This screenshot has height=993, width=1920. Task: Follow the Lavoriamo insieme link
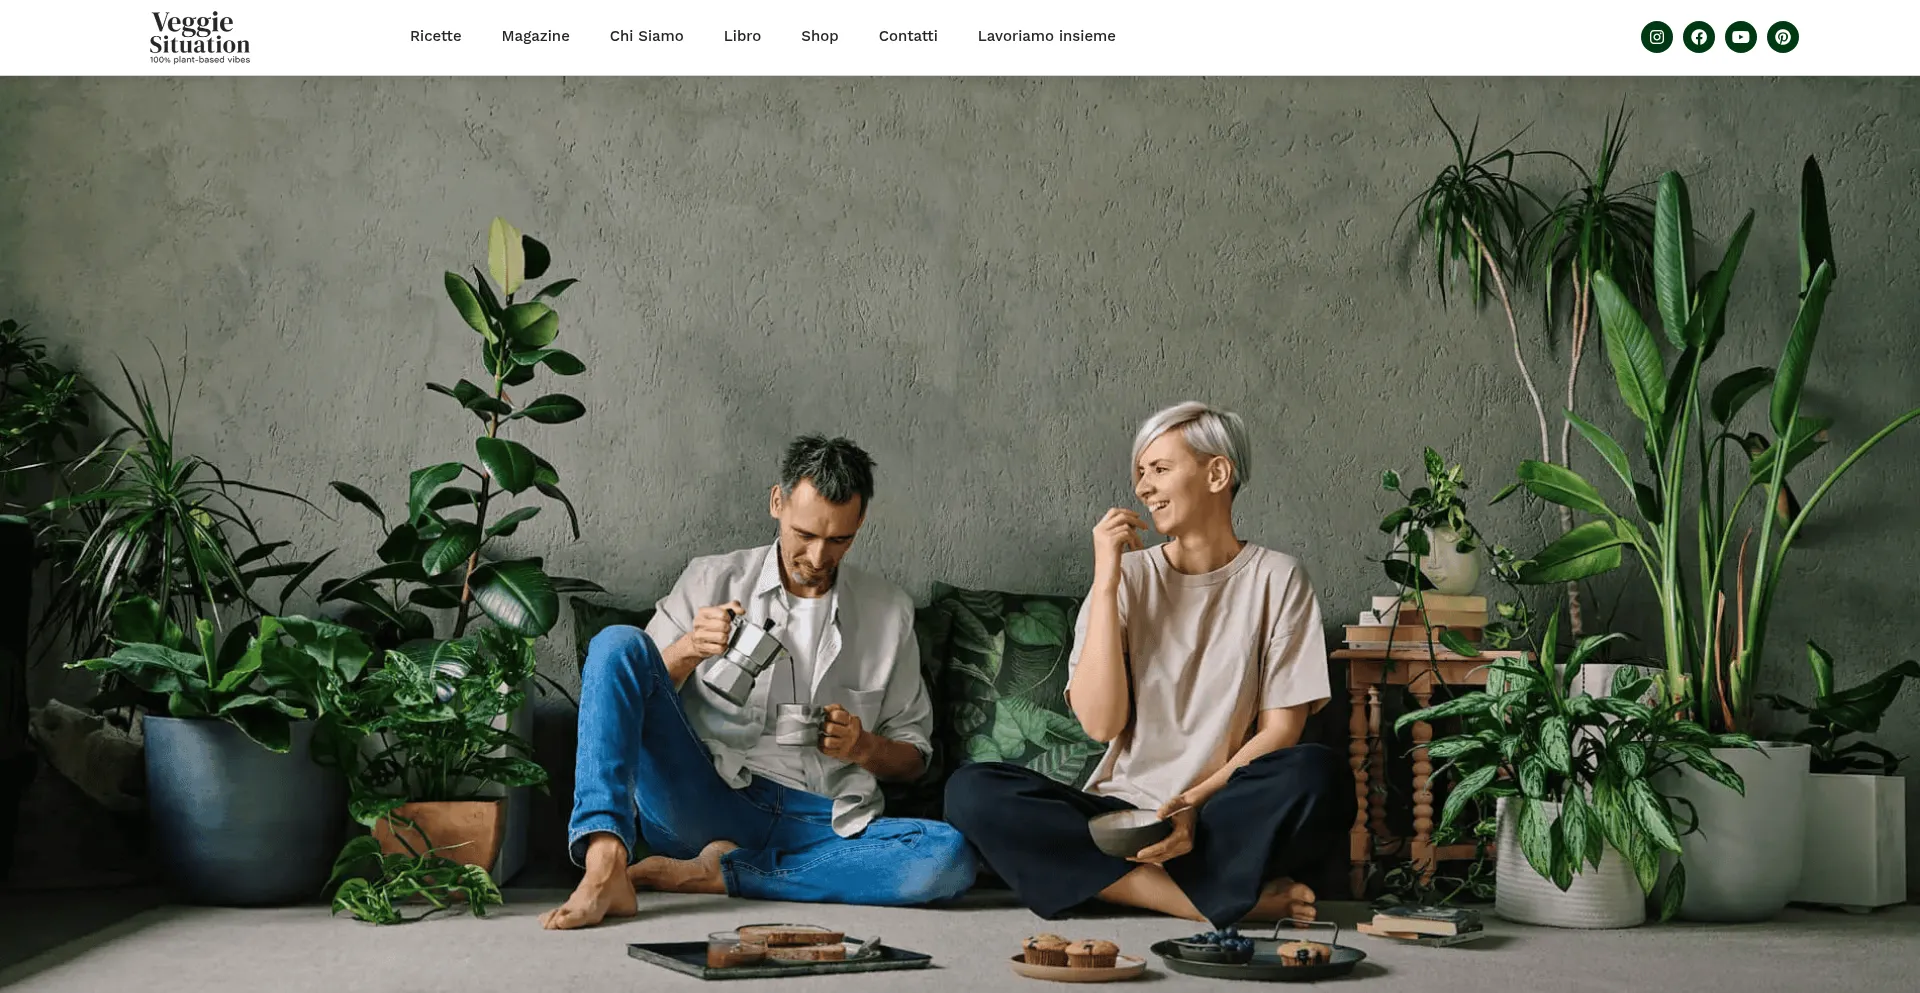click(x=1047, y=36)
